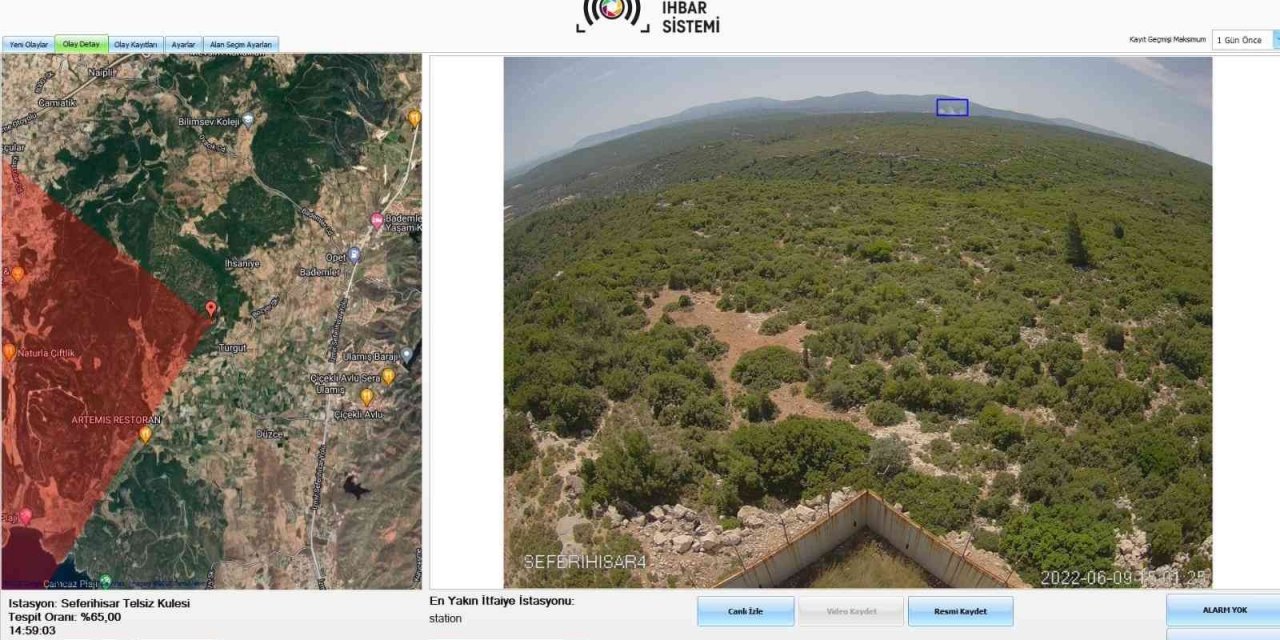The image size is (1280, 640).
Task: Select the Bilimsev Koleji school marker
Action: tap(247, 120)
